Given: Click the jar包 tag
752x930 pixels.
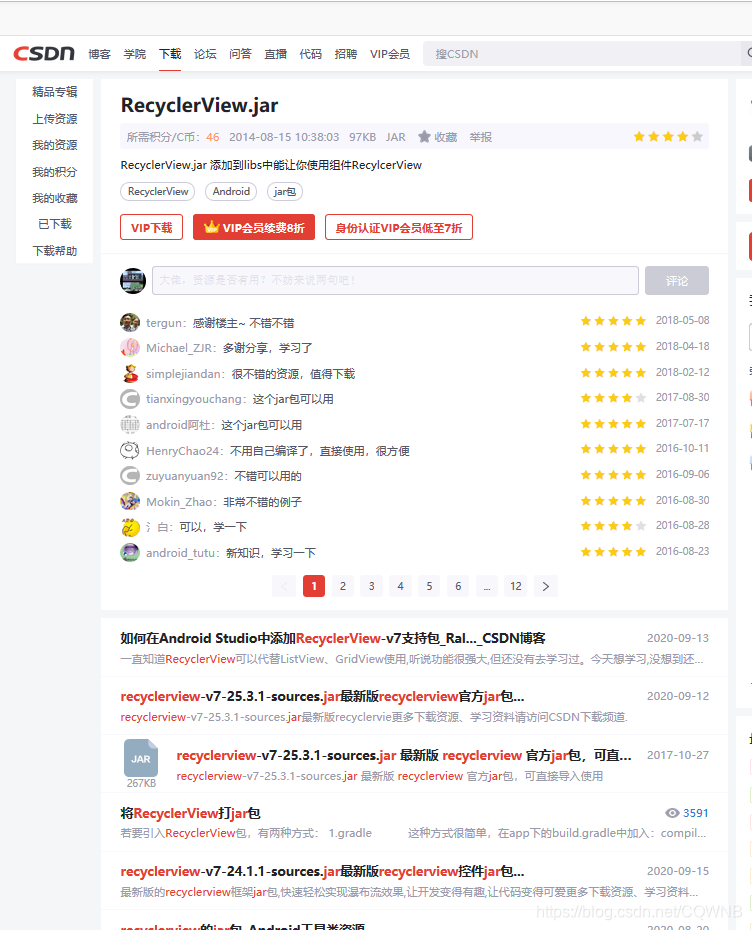Looking at the screenshot, I should [285, 192].
